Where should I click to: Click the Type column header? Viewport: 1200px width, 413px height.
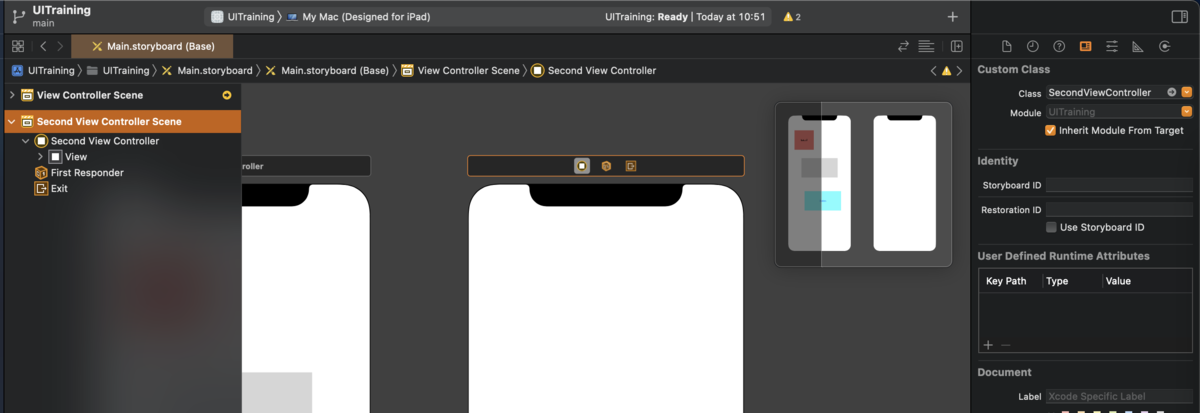pos(1057,281)
